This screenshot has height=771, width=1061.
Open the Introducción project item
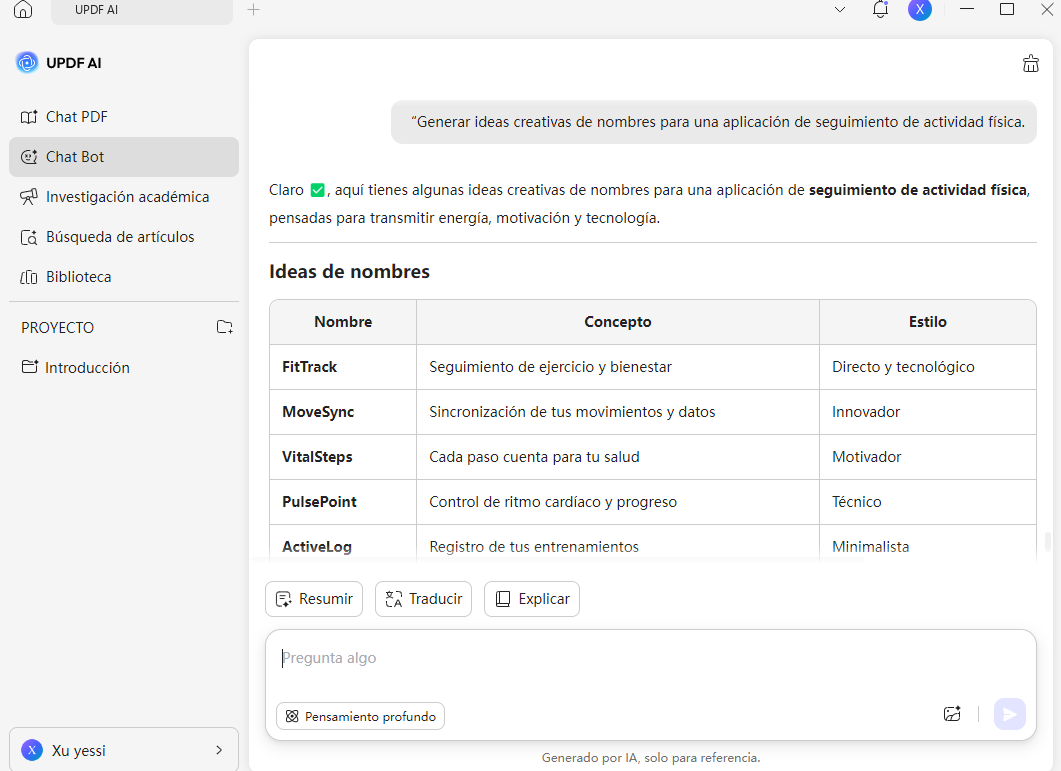87,367
